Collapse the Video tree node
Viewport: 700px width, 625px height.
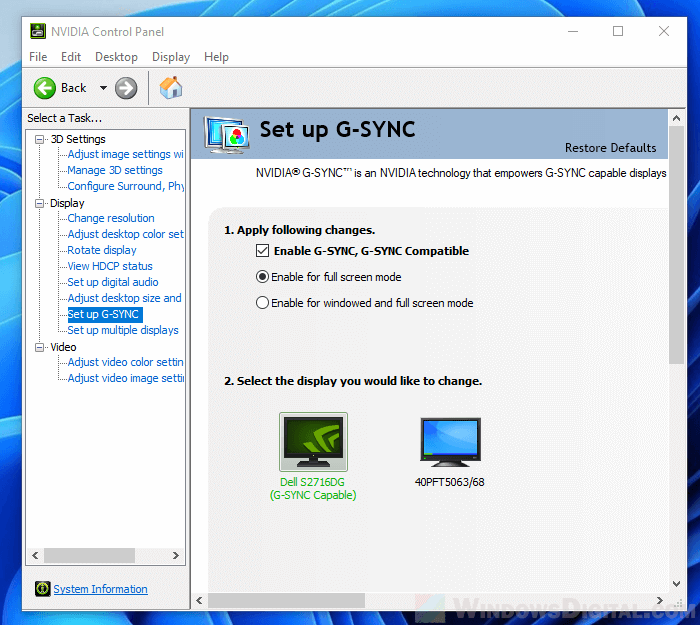pyautogui.click(x=39, y=347)
